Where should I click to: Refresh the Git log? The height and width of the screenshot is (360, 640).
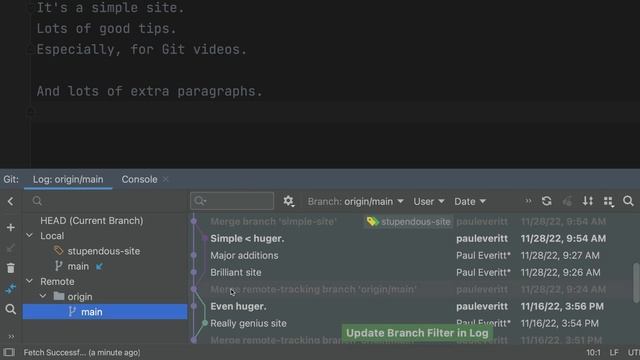click(547, 201)
